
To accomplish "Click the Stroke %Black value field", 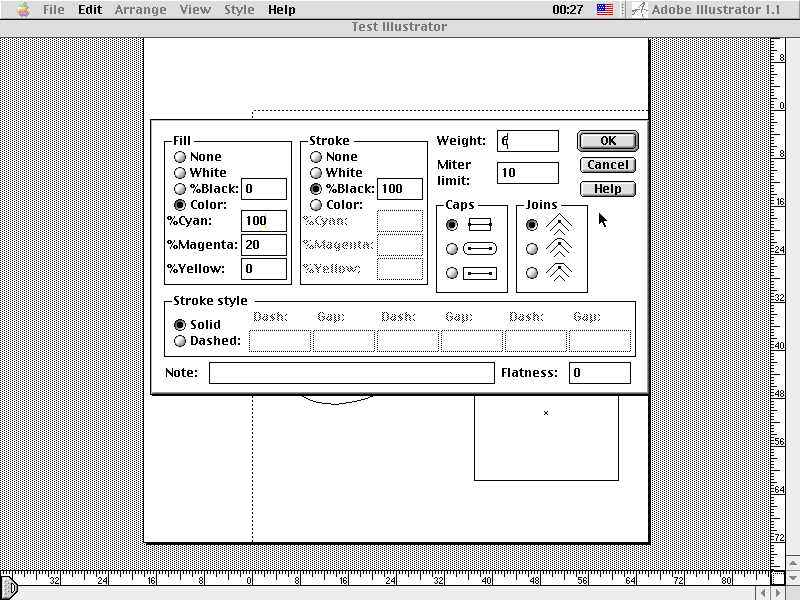I will [x=400, y=189].
